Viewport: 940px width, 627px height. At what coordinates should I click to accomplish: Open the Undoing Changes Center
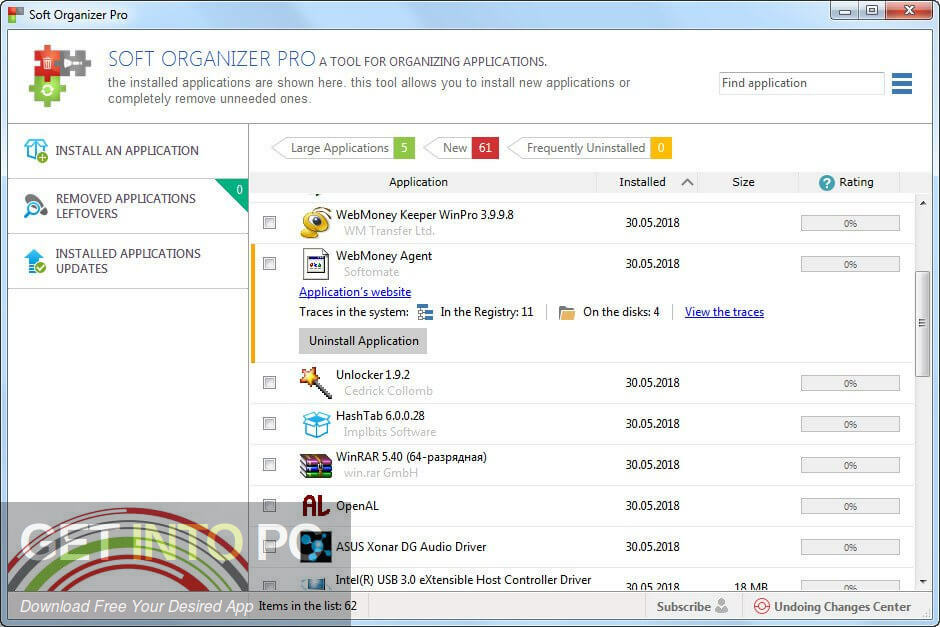pos(832,607)
